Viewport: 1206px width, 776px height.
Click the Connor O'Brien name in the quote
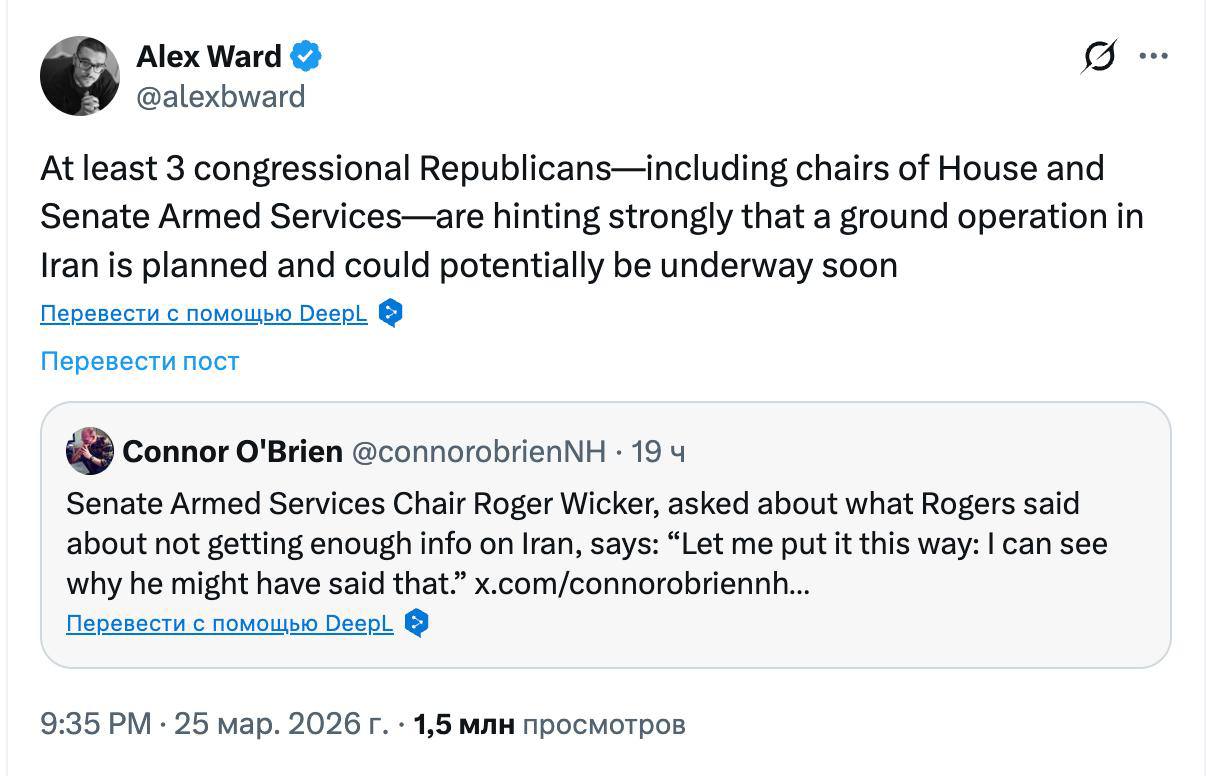[x=233, y=452]
